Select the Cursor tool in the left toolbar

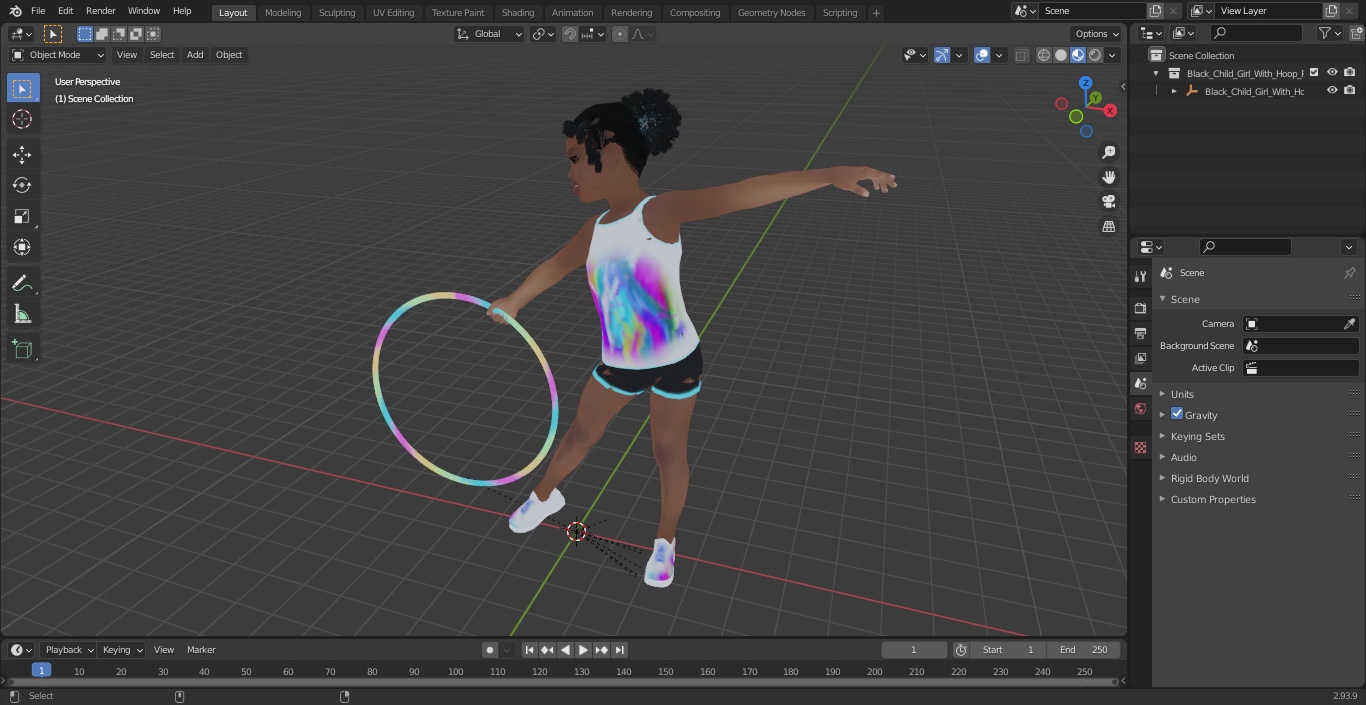pyautogui.click(x=22, y=119)
